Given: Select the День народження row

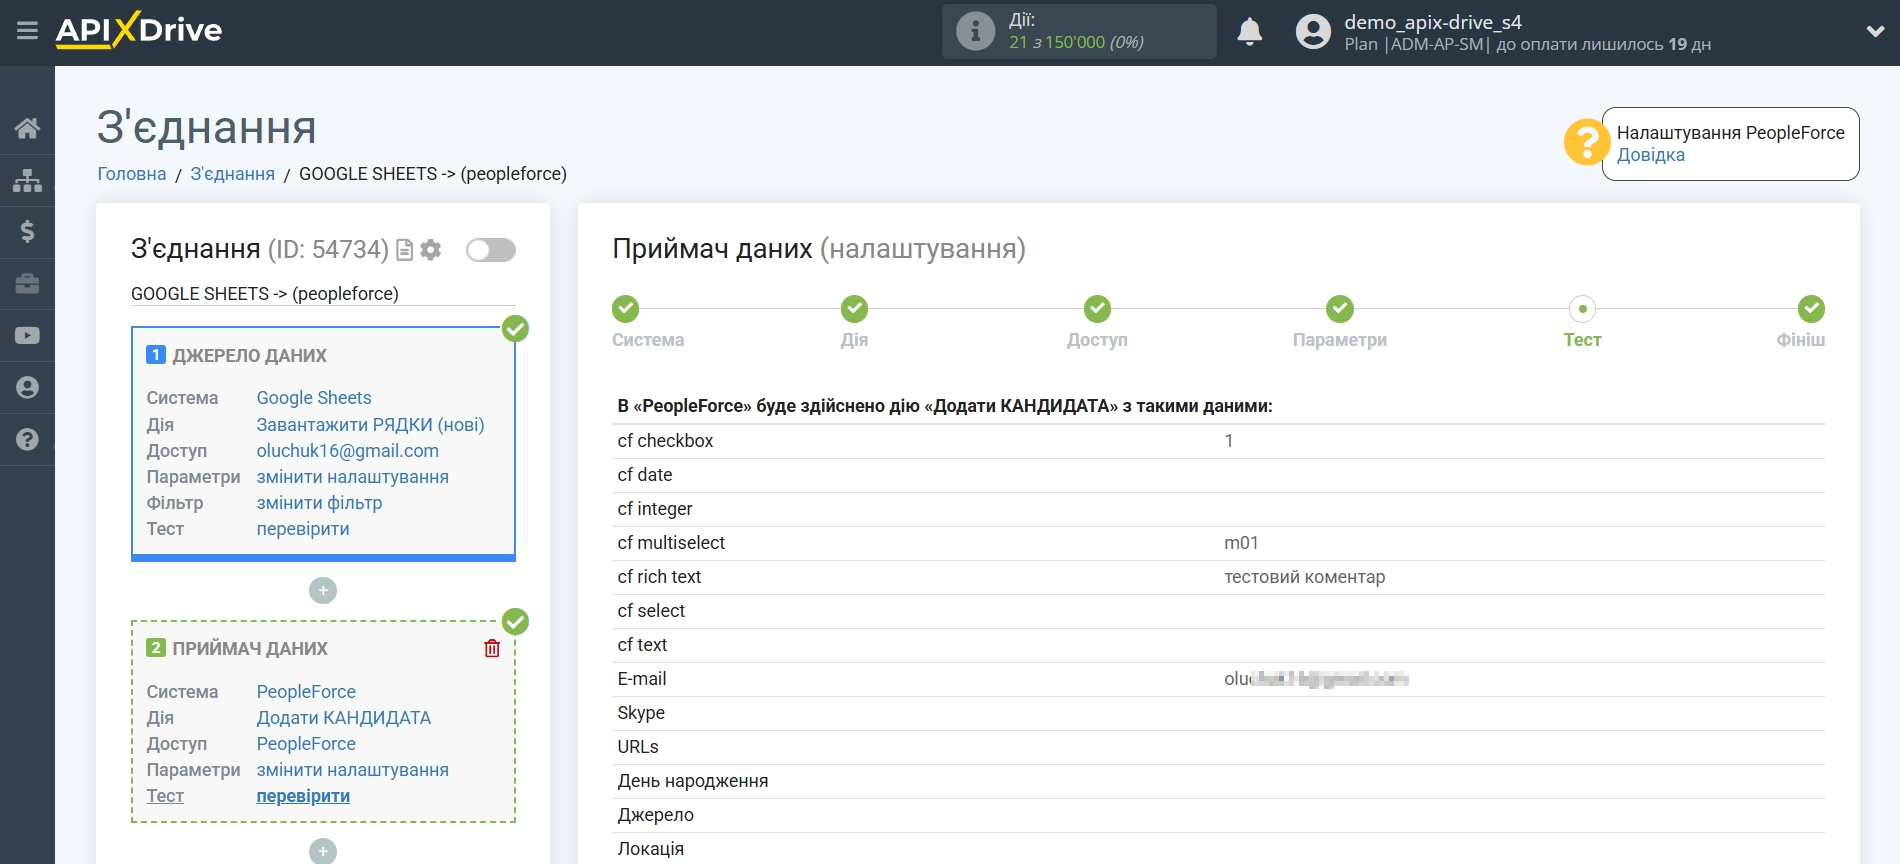Looking at the screenshot, I should [x=1218, y=781].
